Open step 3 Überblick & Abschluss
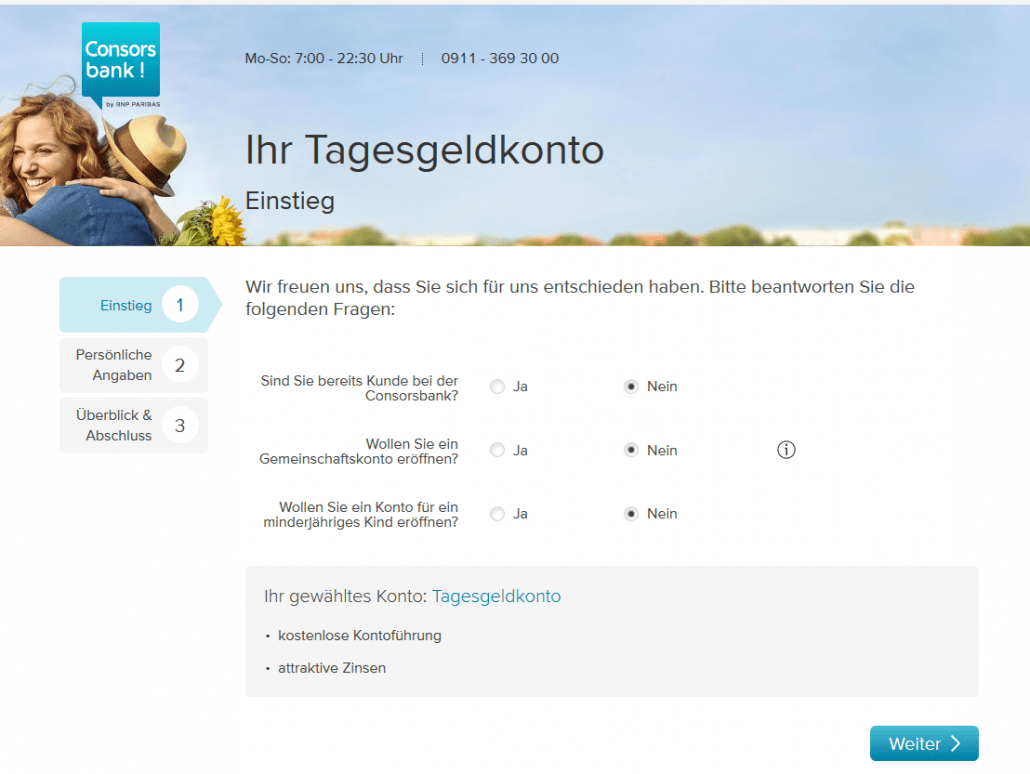Viewport: 1030px width, 774px height. pyautogui.click(x=133, y=426)
